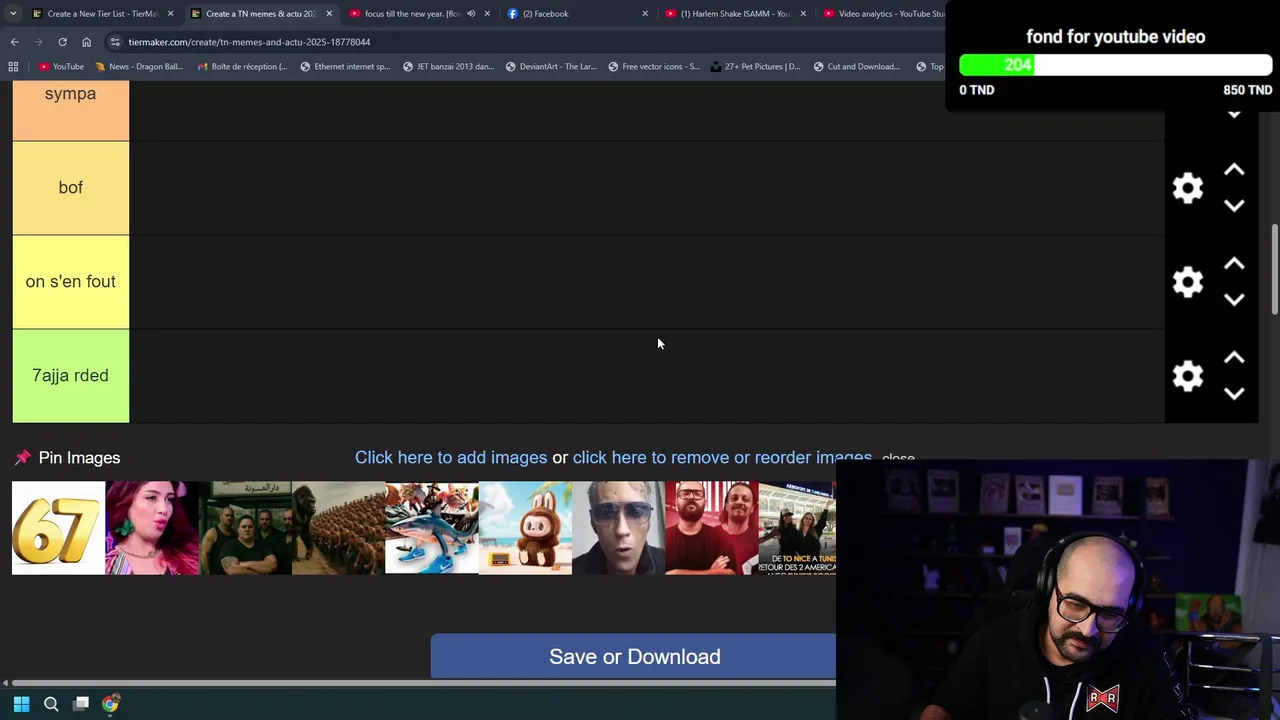The image size is (1280, 720).
Task: Open settings gear for on s'en fout tier
Action: pos(1187,282)
